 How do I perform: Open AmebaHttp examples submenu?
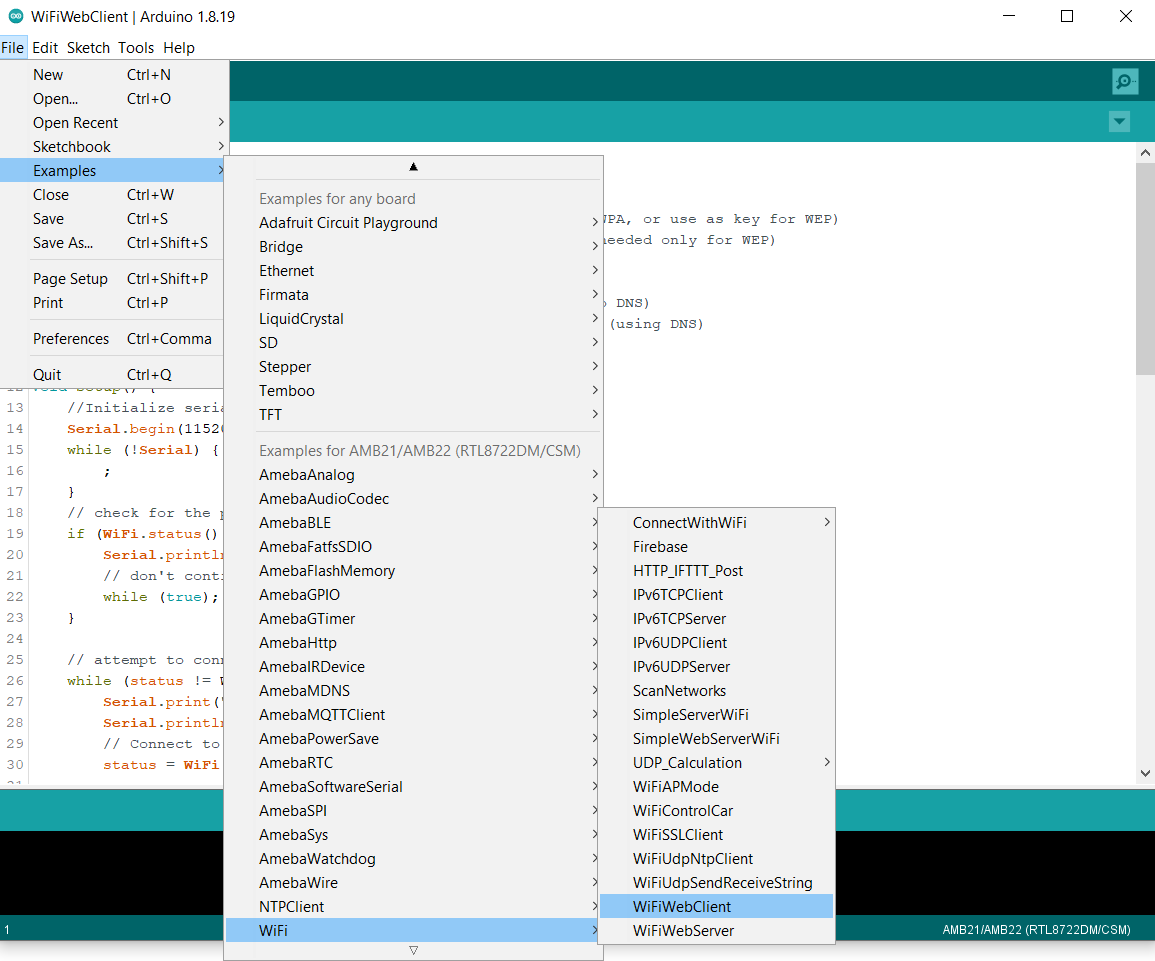pos(413,643)
